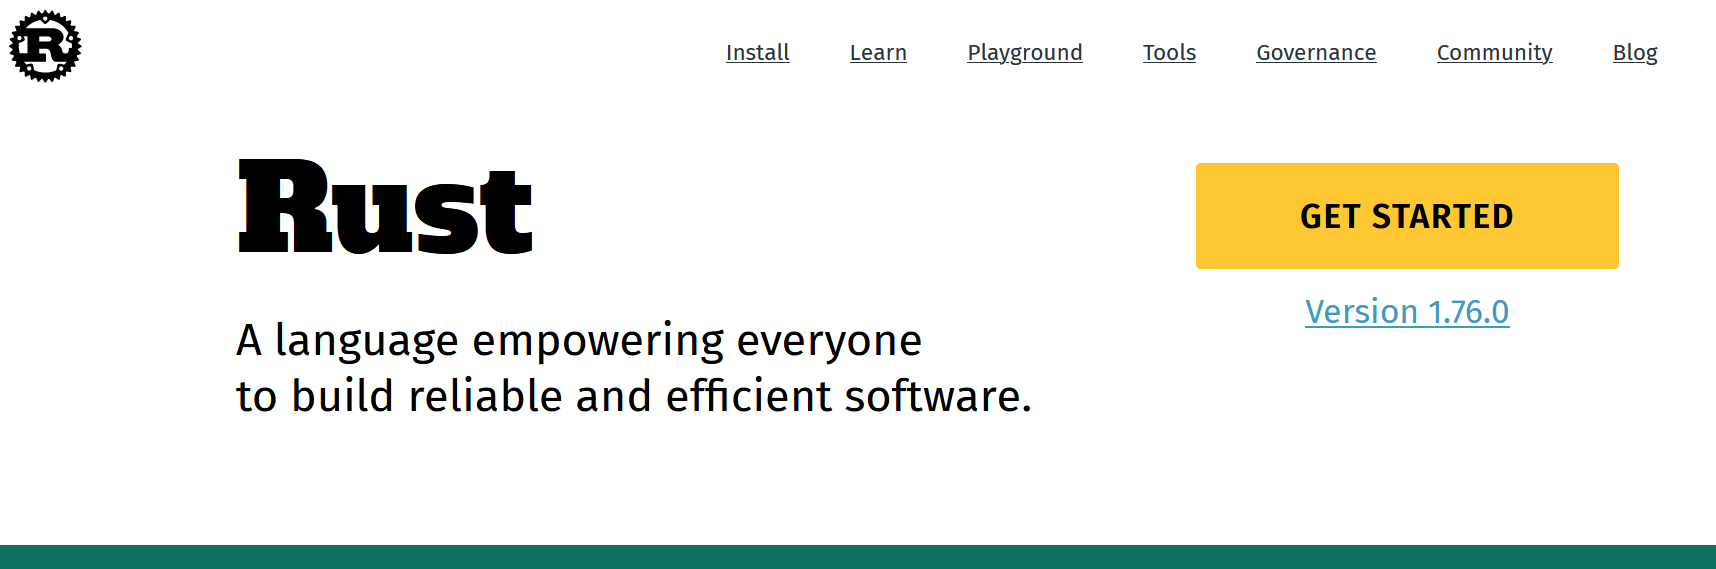Select Tools in the navigation bar
This screenshot has height=569, width=1716.
pos(1169,53)
